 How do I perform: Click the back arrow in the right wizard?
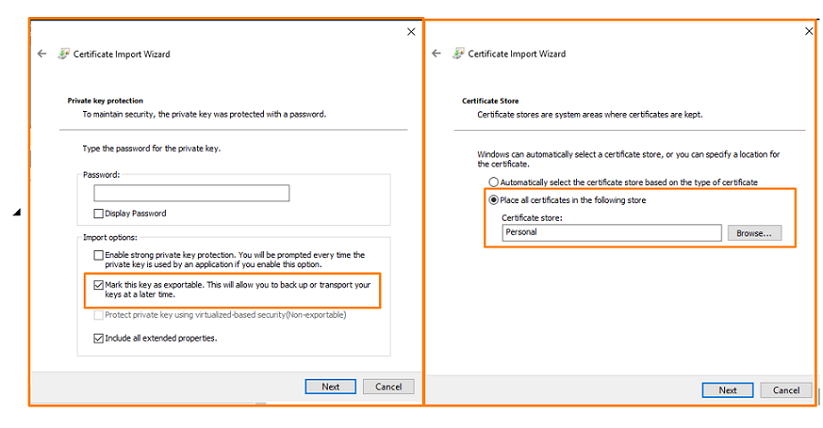pyautogui.click(x=437, y=53)
